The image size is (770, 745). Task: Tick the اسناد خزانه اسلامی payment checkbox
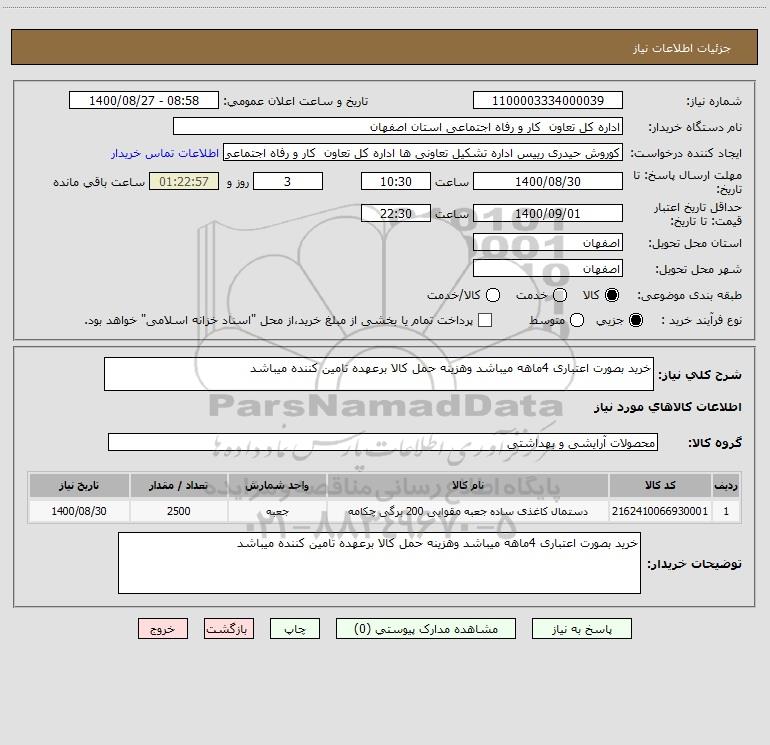tap(485, 320)
